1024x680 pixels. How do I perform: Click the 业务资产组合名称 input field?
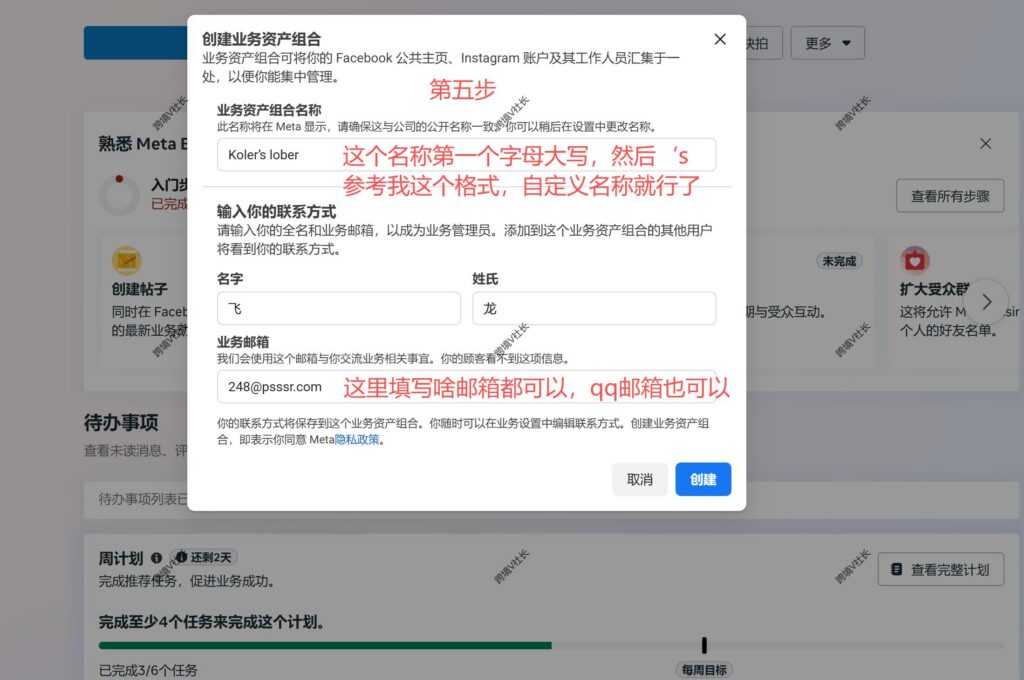point(466,155)
